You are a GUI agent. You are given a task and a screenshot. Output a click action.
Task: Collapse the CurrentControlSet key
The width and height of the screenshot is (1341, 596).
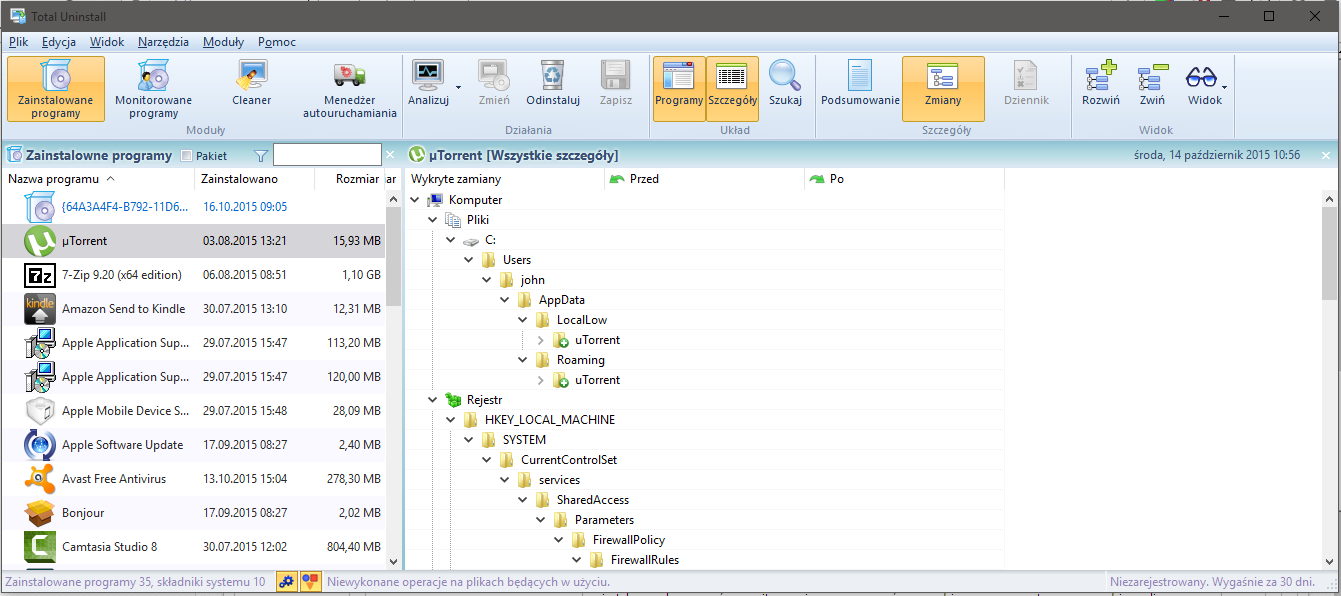(488, 460)
